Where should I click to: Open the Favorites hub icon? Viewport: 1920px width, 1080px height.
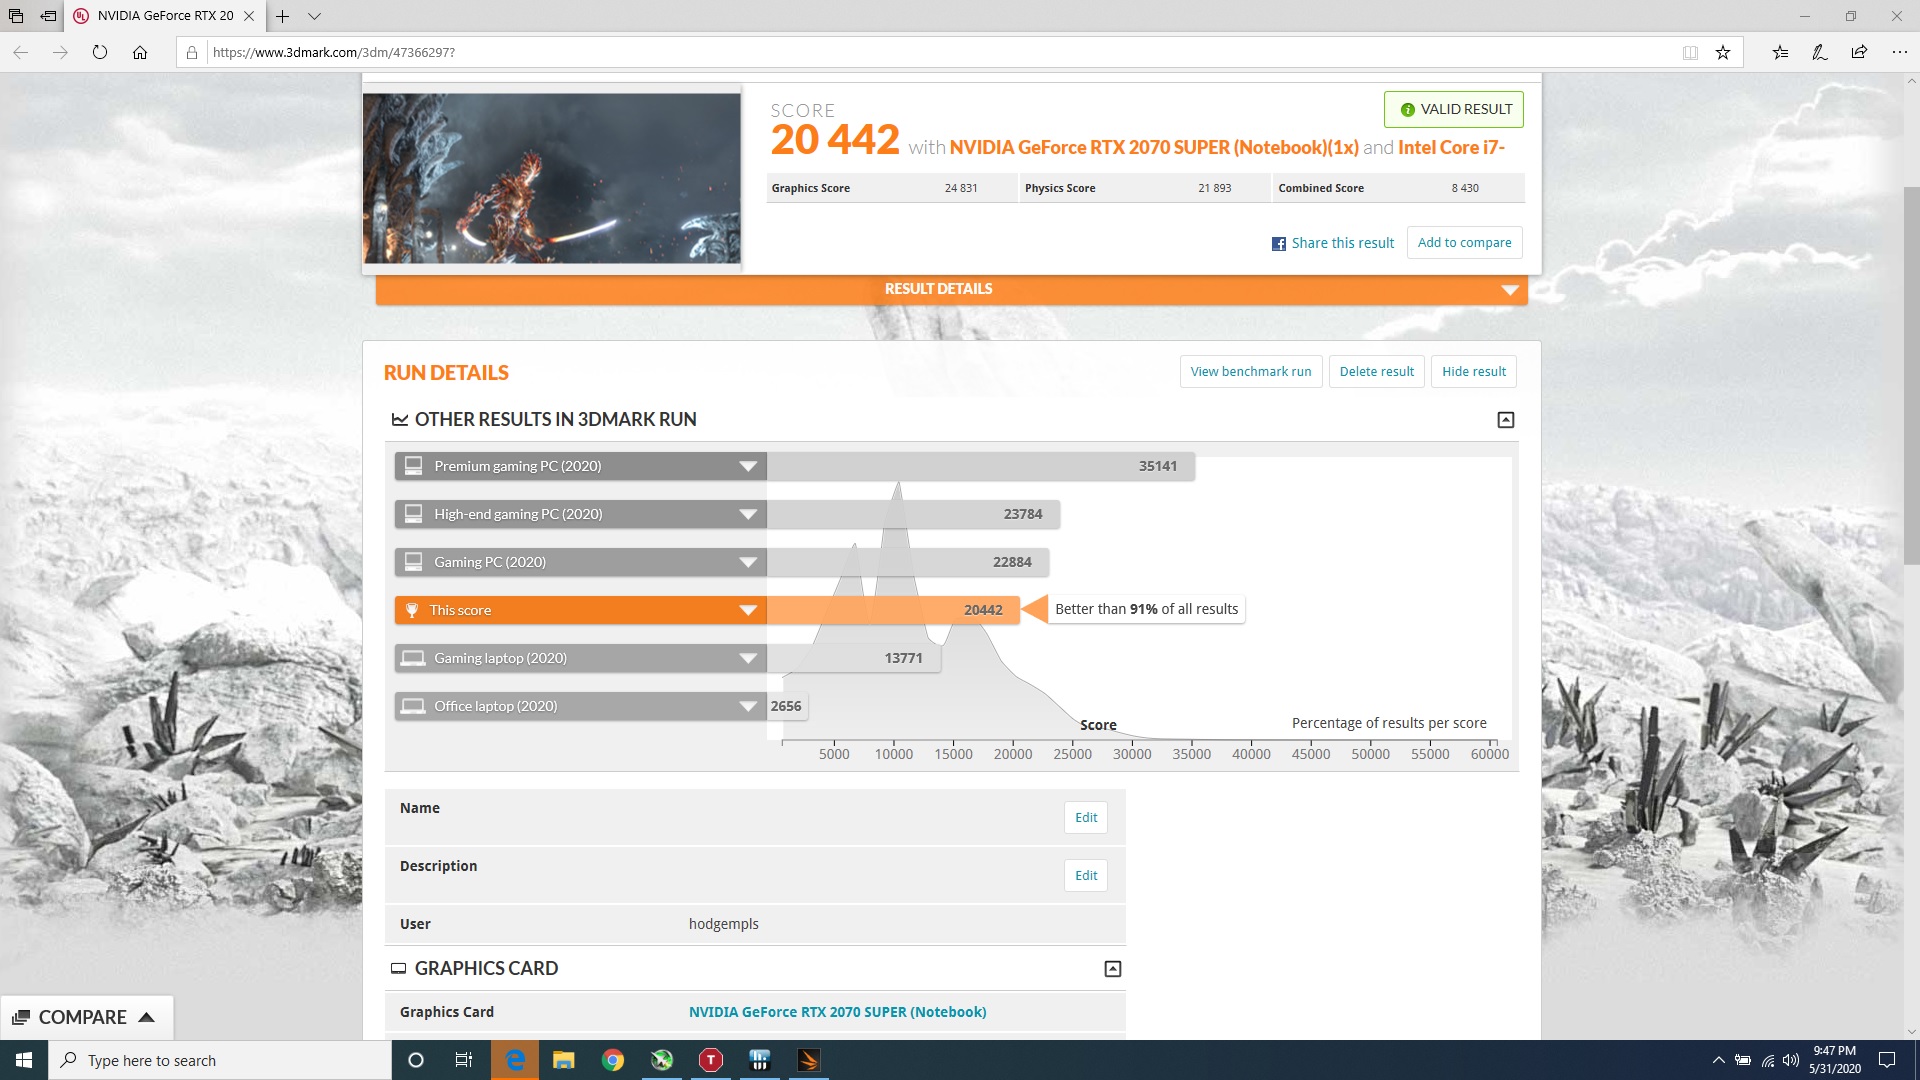click(x=1781, y=52)
